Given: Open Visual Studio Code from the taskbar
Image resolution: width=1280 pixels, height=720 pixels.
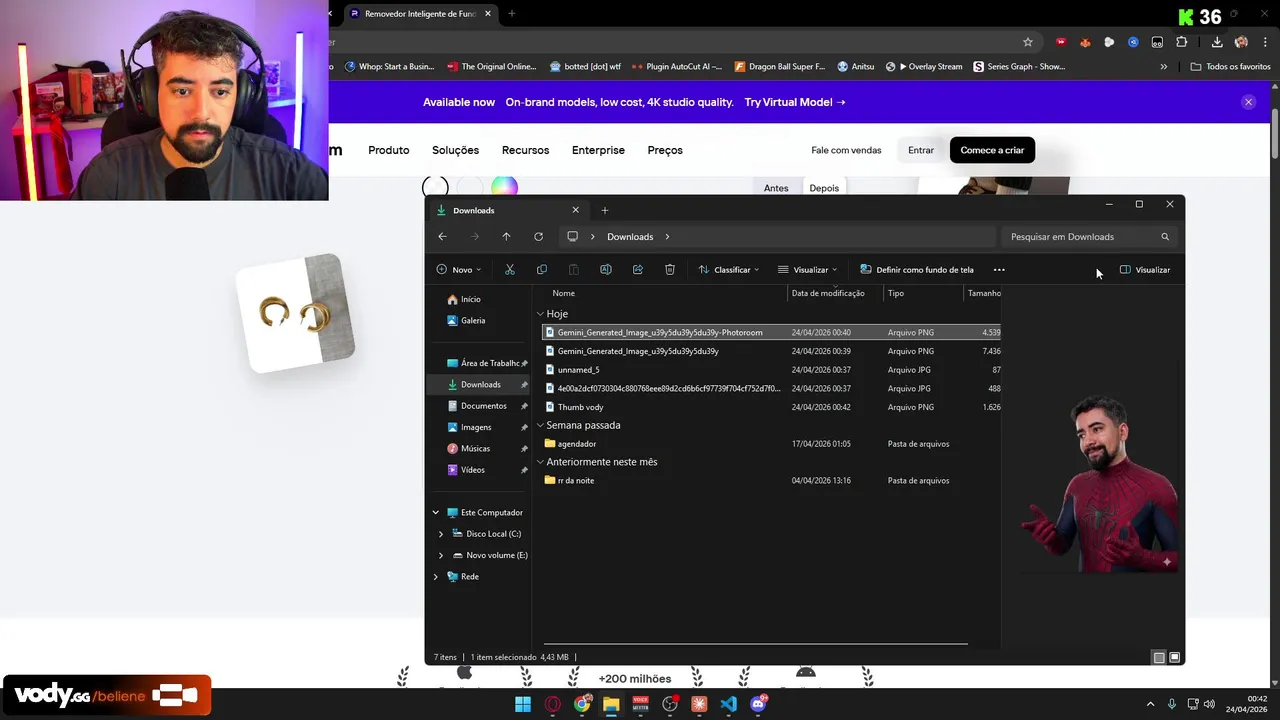Looking at the screenshot, I should [x=728, y=704].
